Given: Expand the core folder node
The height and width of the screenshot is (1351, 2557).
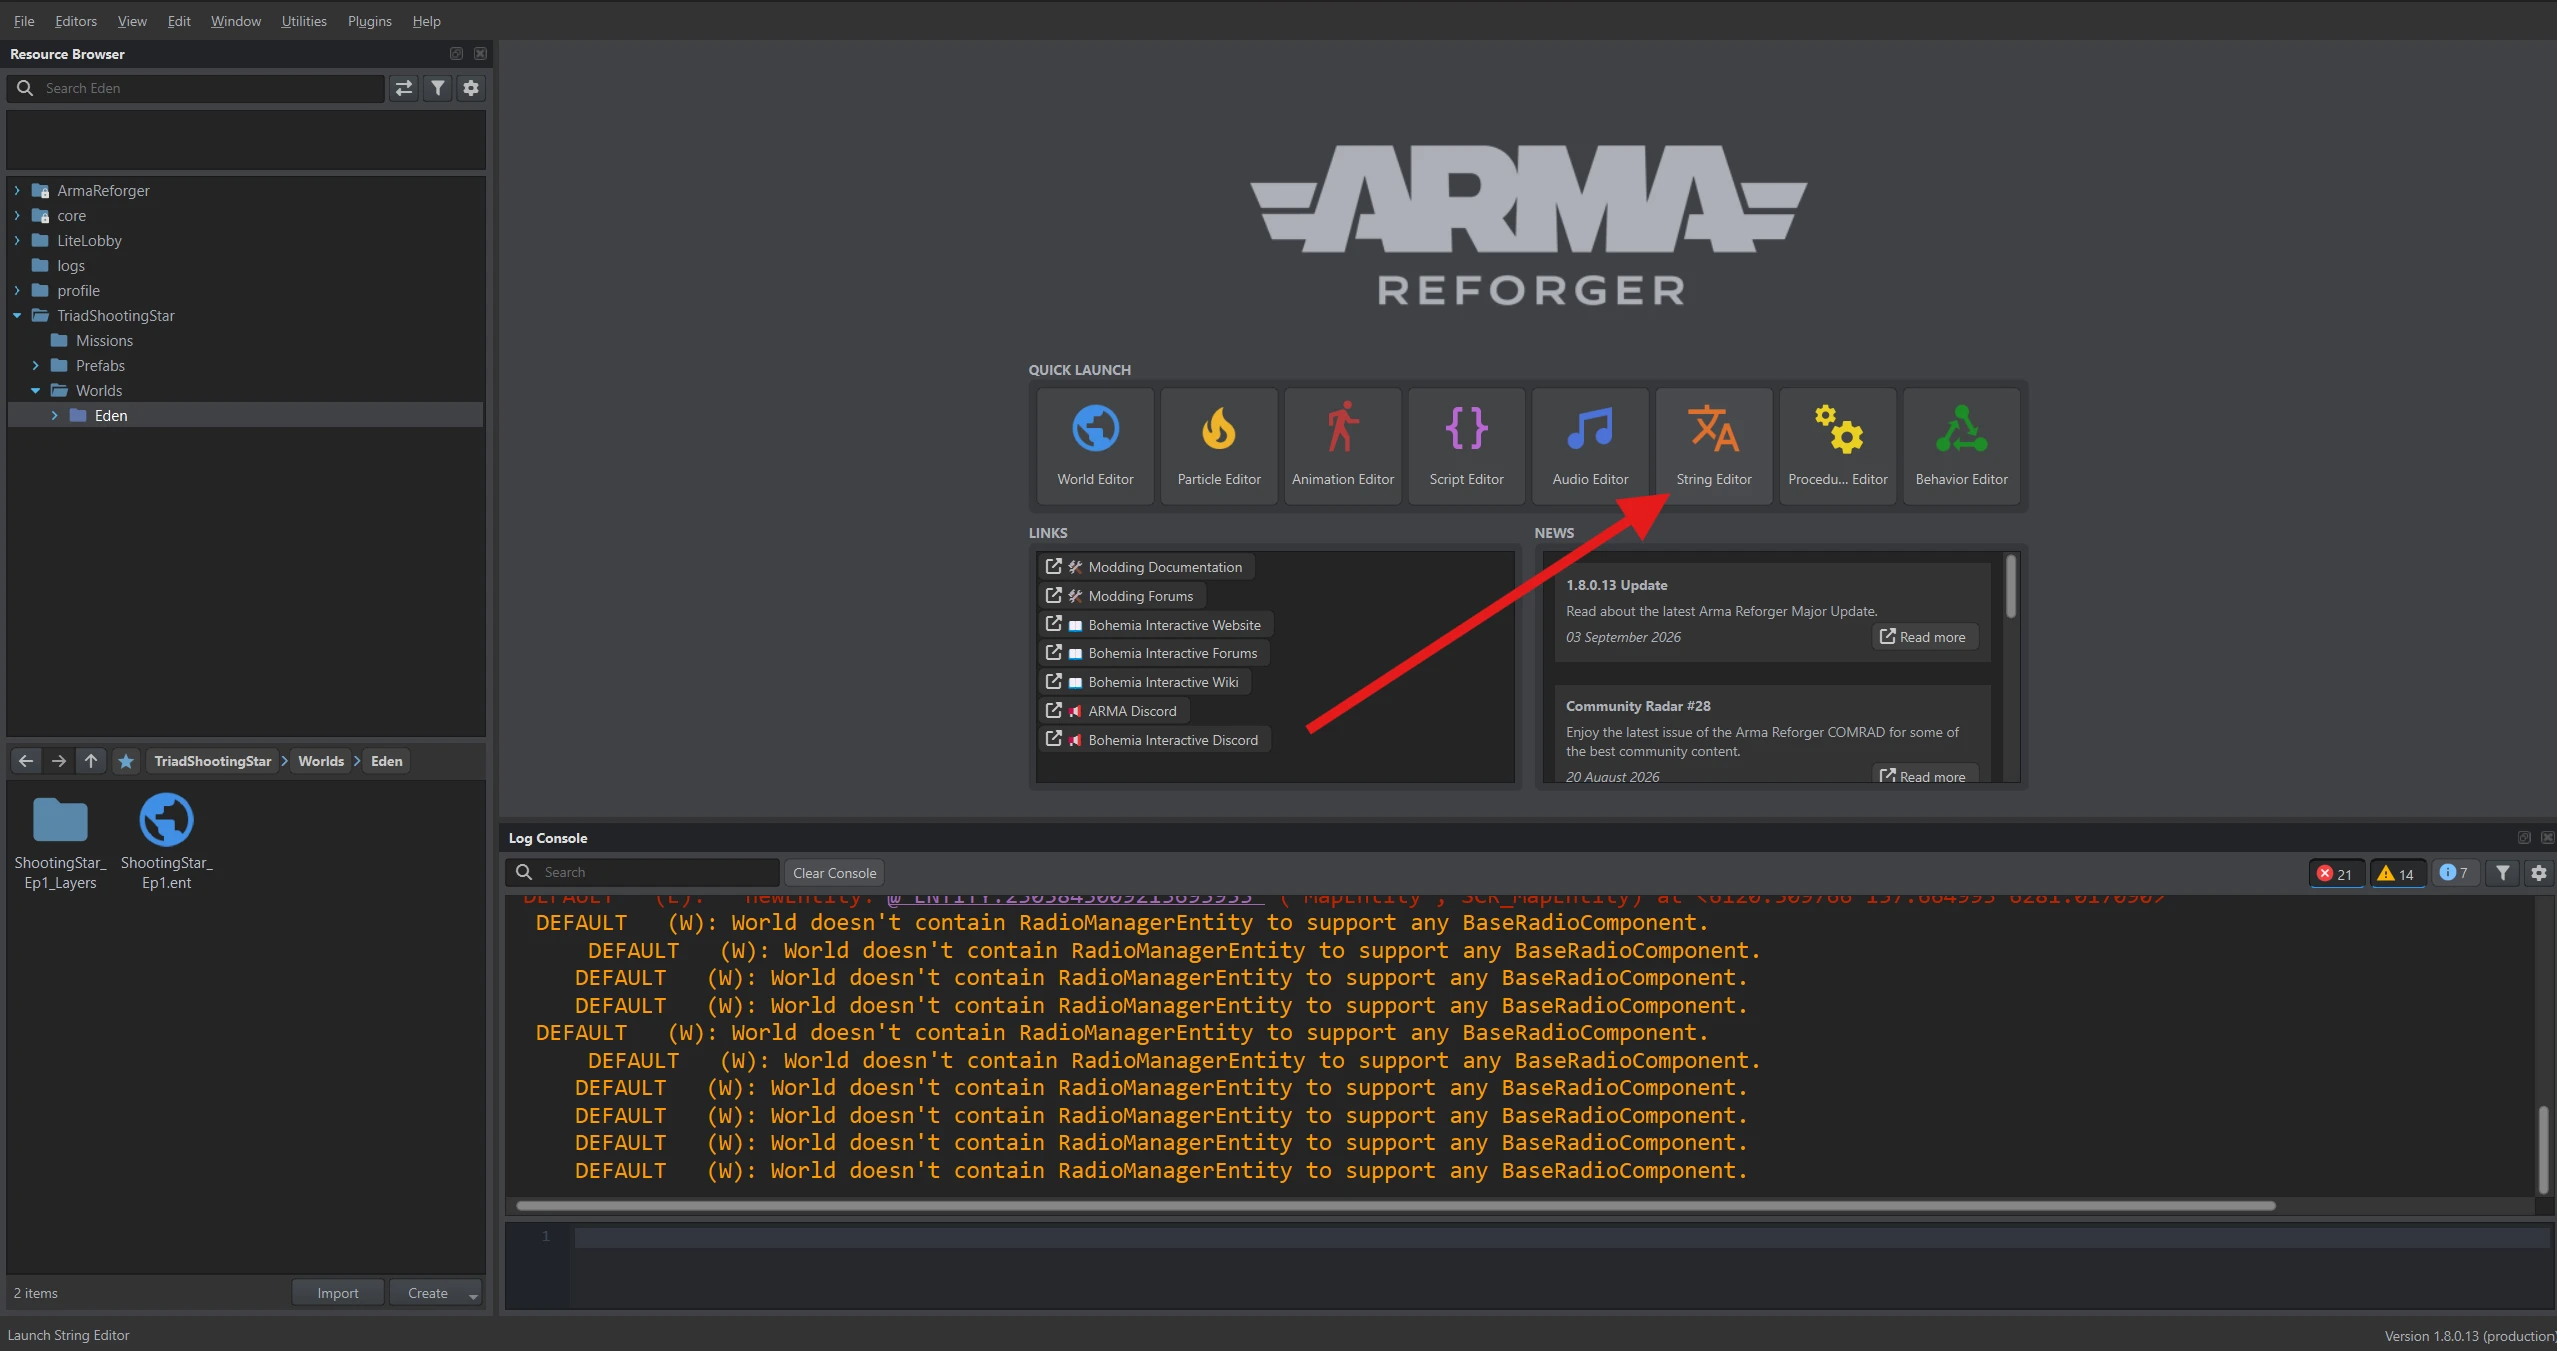Looking at the screenshot, I should (x=17, y=215).
